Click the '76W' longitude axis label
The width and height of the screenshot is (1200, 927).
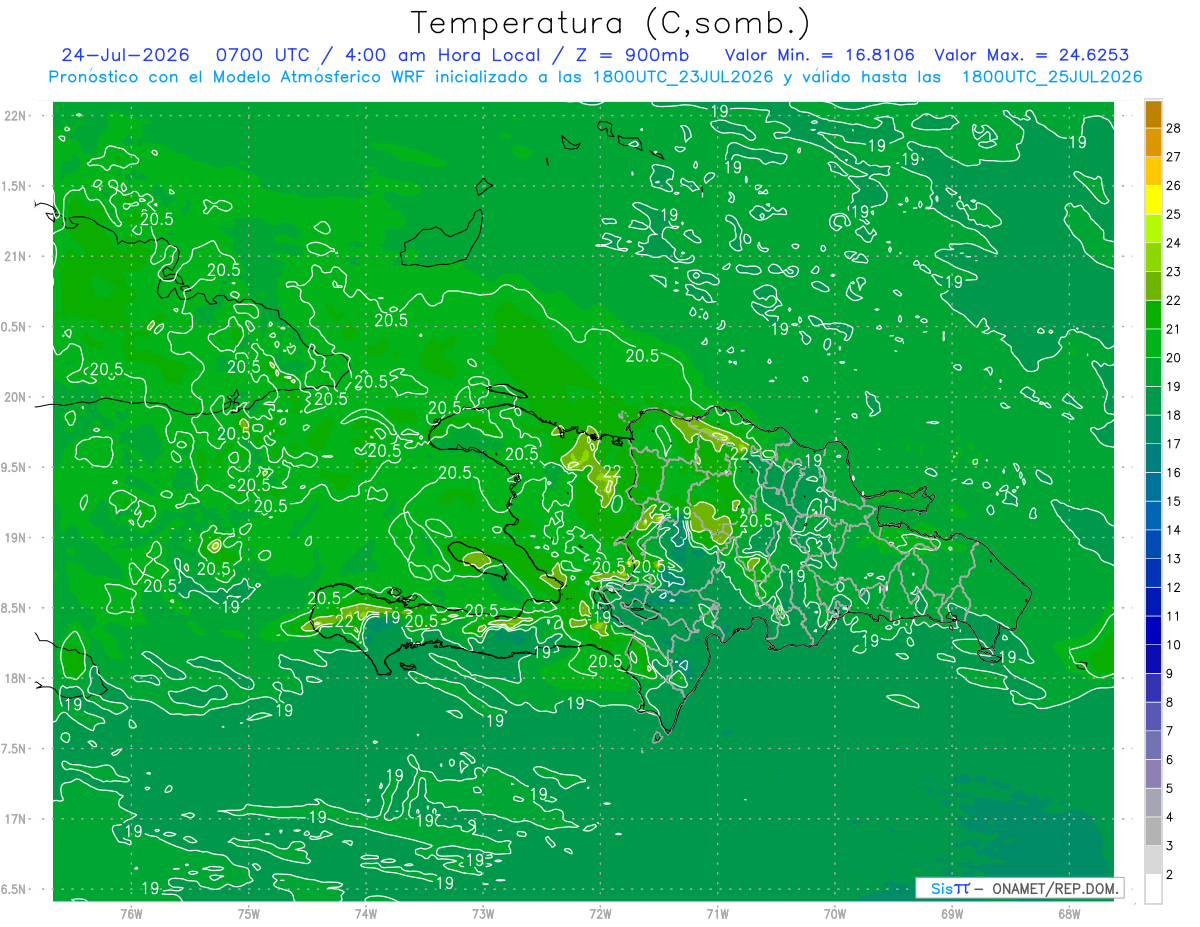coord(131,914)
